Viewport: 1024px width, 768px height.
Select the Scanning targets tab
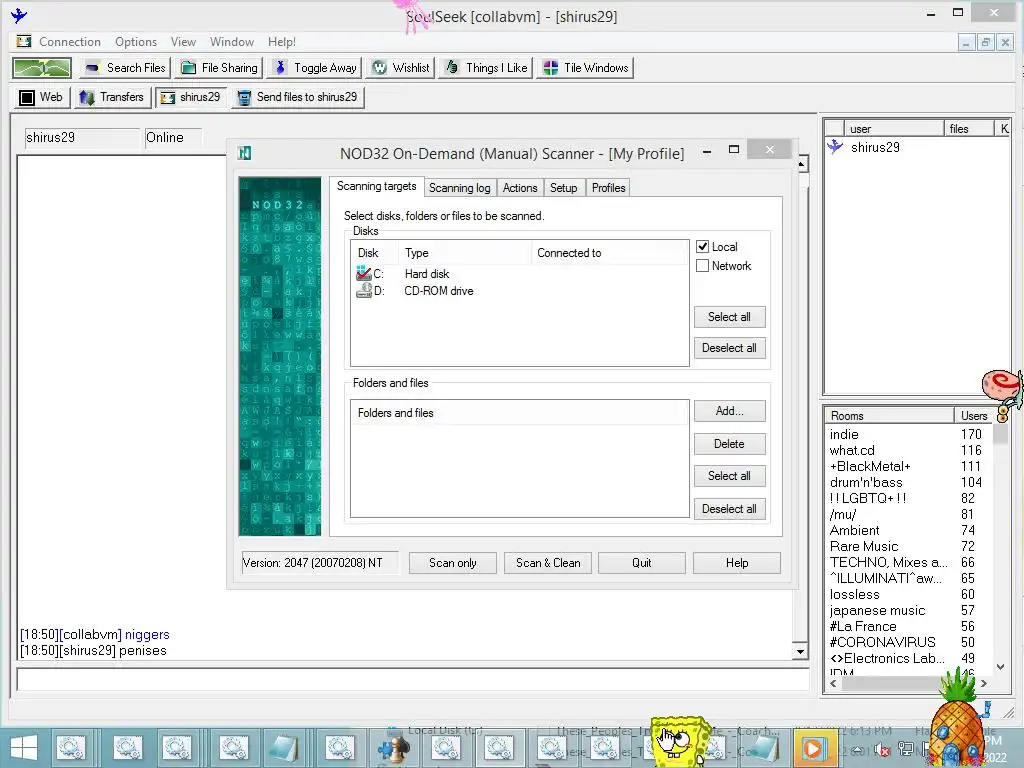[377, 186]
